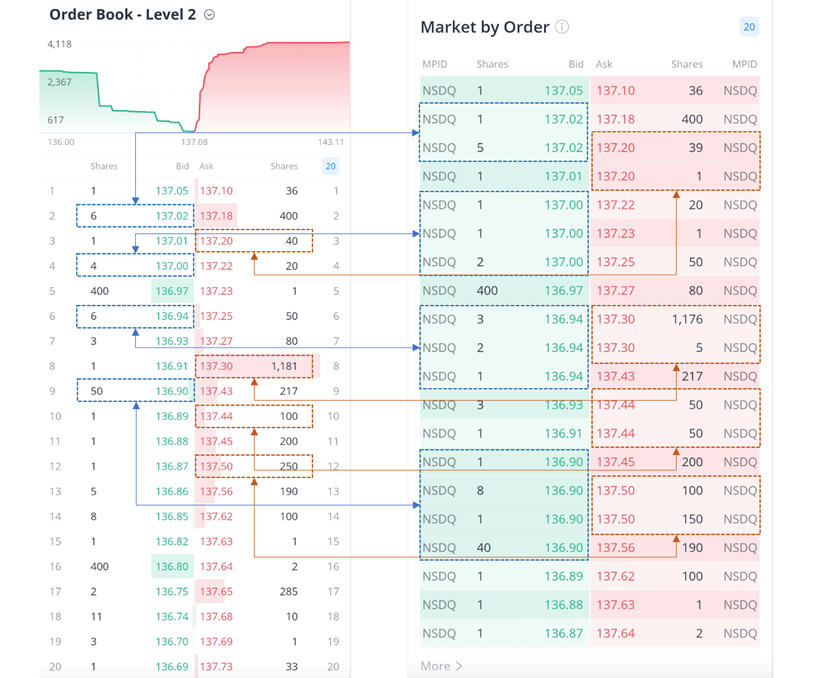Select the 136.80 bid price in Order Book

tap(170, 566)
